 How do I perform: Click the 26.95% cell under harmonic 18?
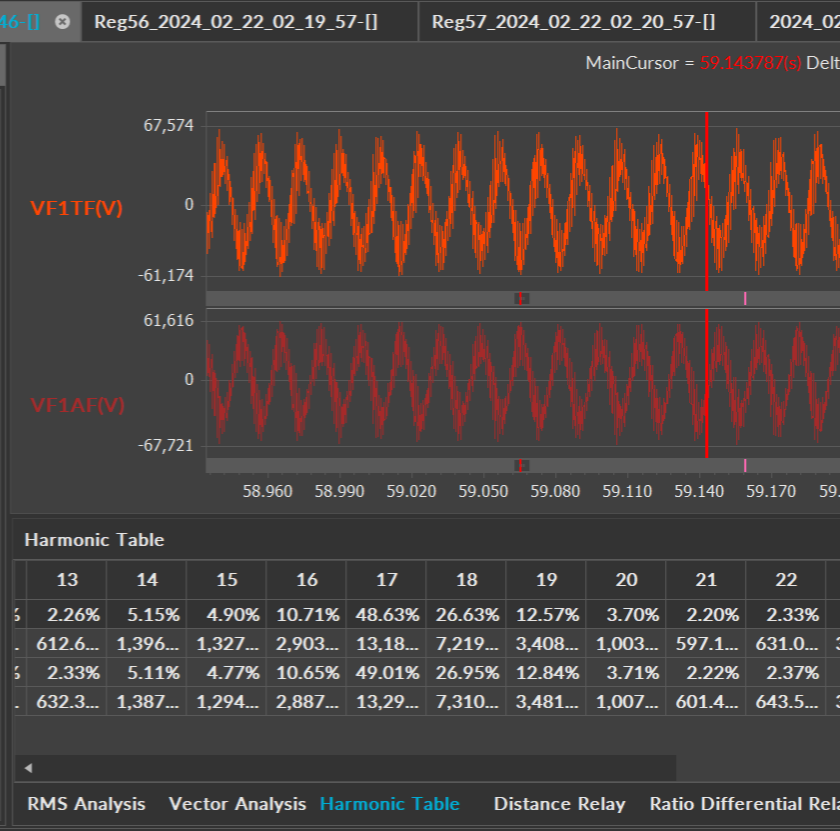(x=466, y=673)
